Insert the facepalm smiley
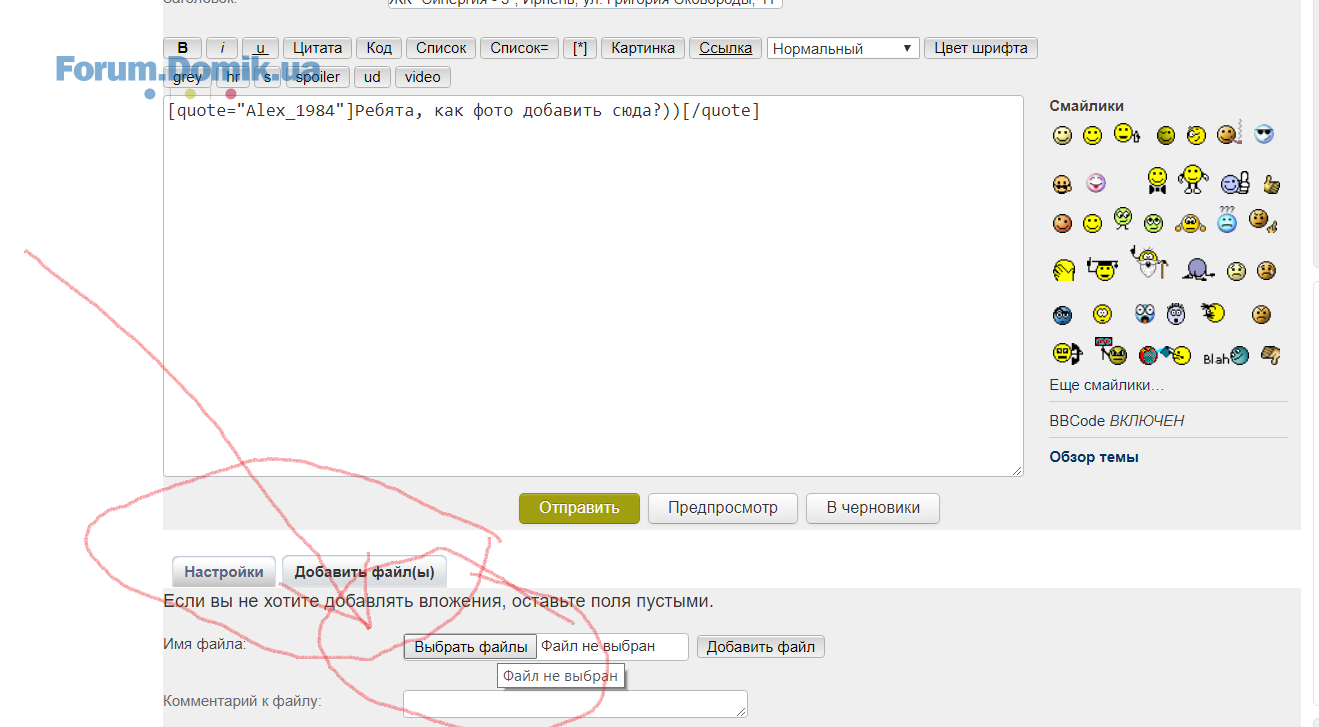This screenshot has height=727, width=1319. click(1064, 270)
